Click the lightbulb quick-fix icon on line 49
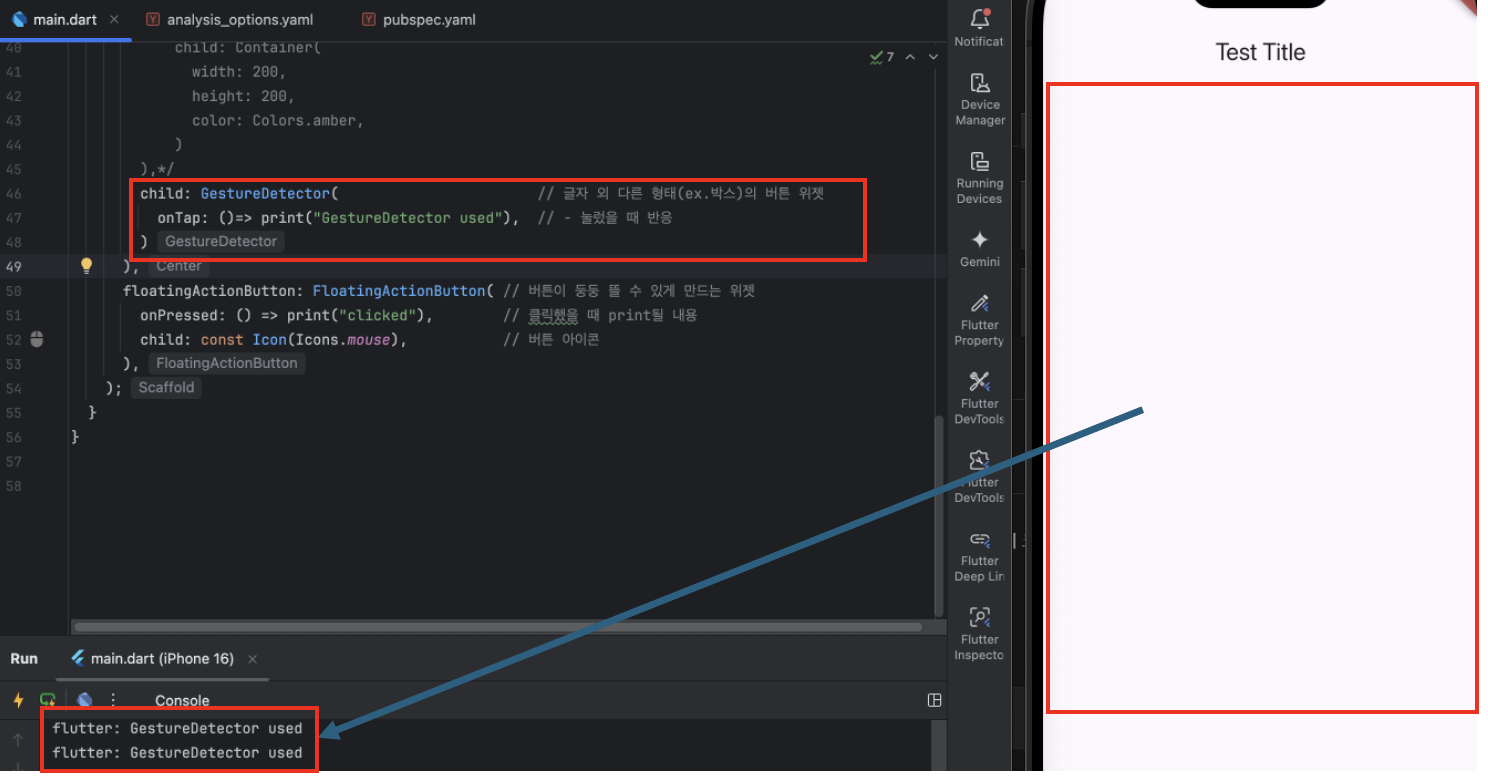 click(86, 266)
